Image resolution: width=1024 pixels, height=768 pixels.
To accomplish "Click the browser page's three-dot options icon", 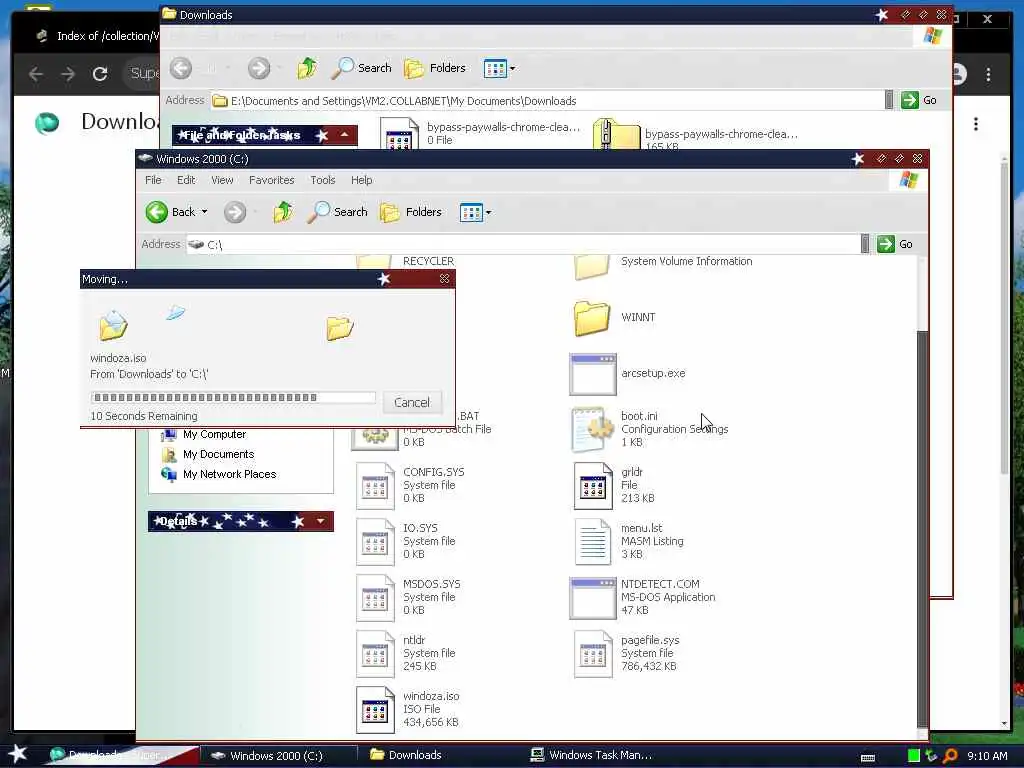I will coord(976,124).
